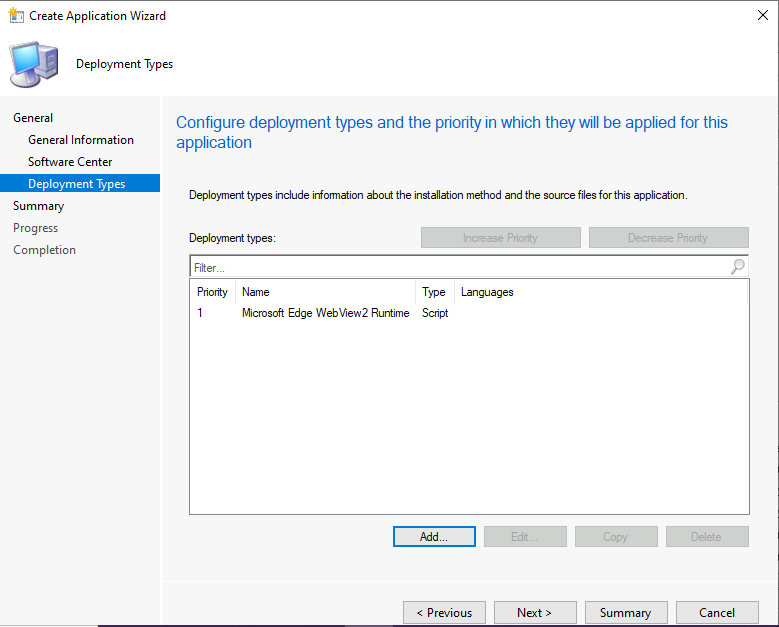Image resolution: width=779 pixels, height=627 pixels.
Task: Click the Decrease Priority button
Action: click(668, 237)
